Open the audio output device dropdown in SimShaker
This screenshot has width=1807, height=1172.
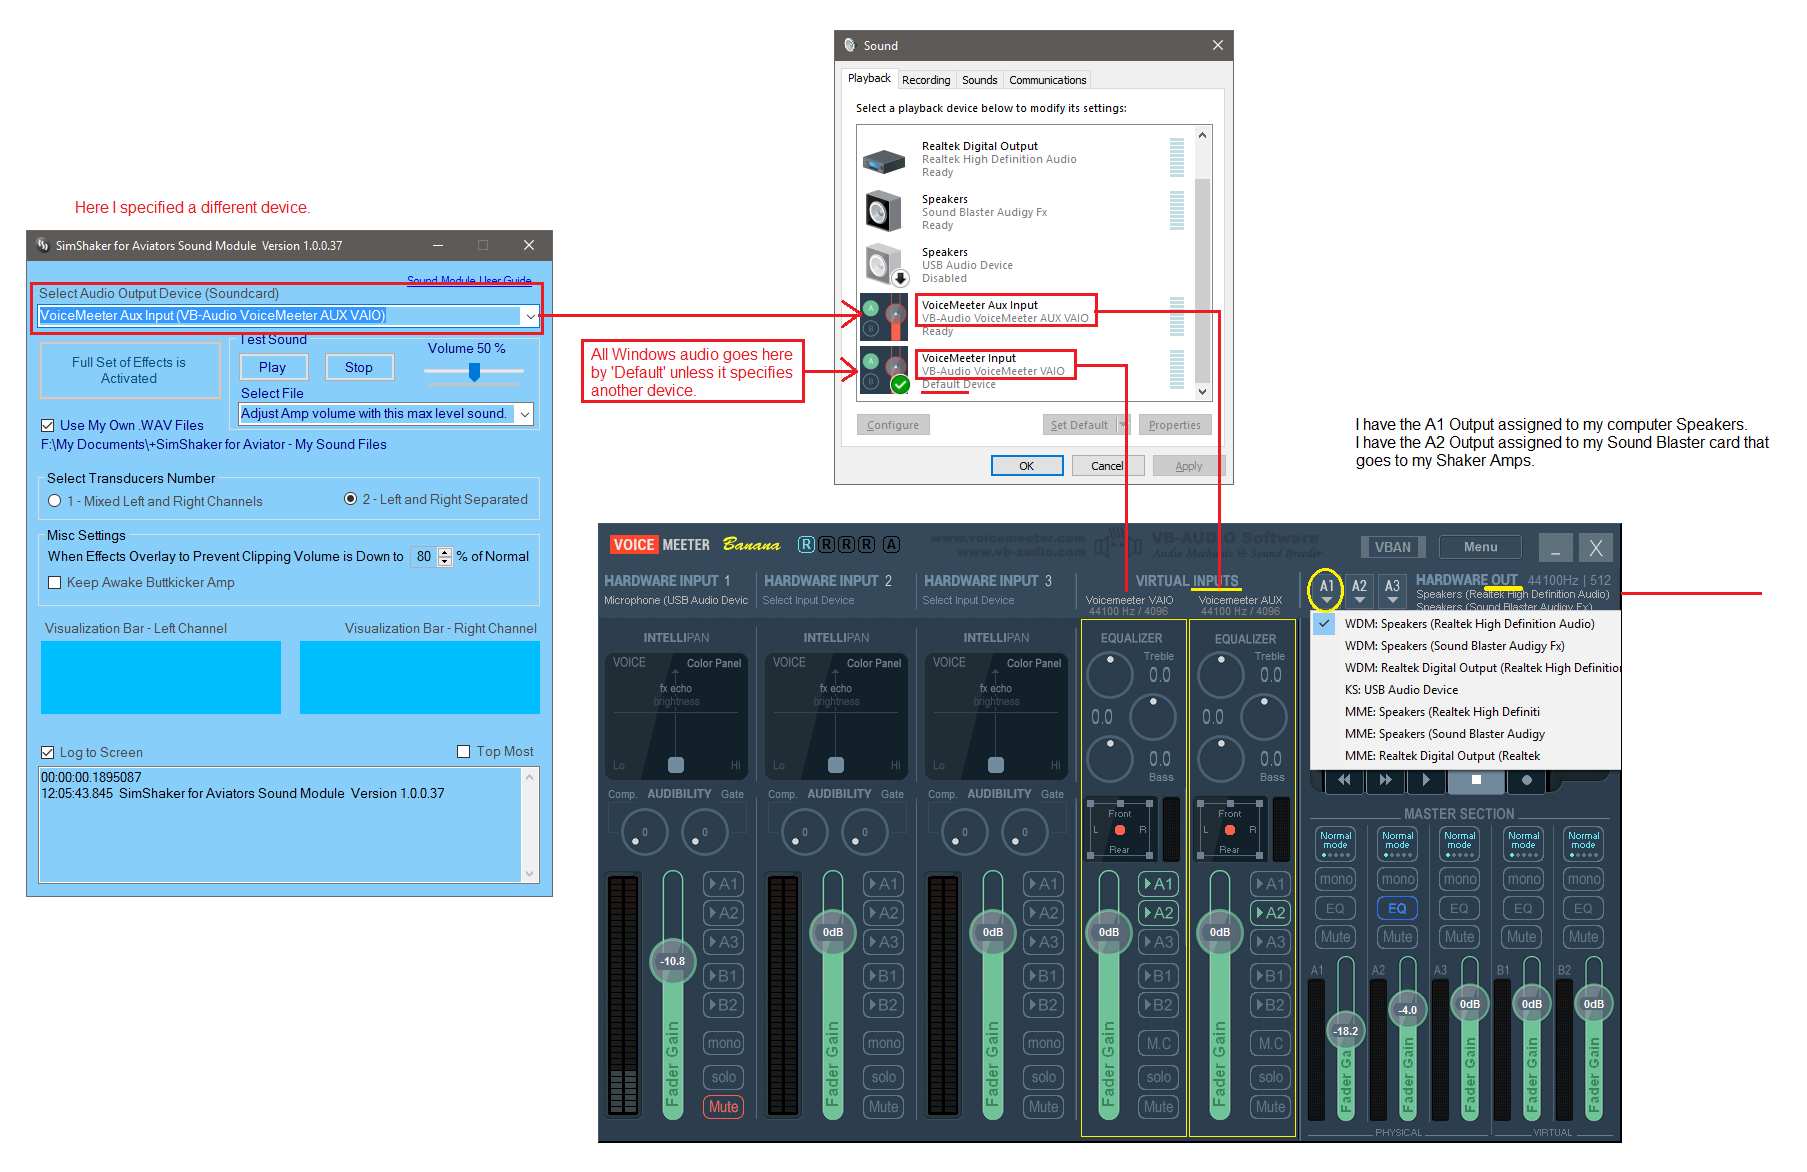tap(529, 316)
